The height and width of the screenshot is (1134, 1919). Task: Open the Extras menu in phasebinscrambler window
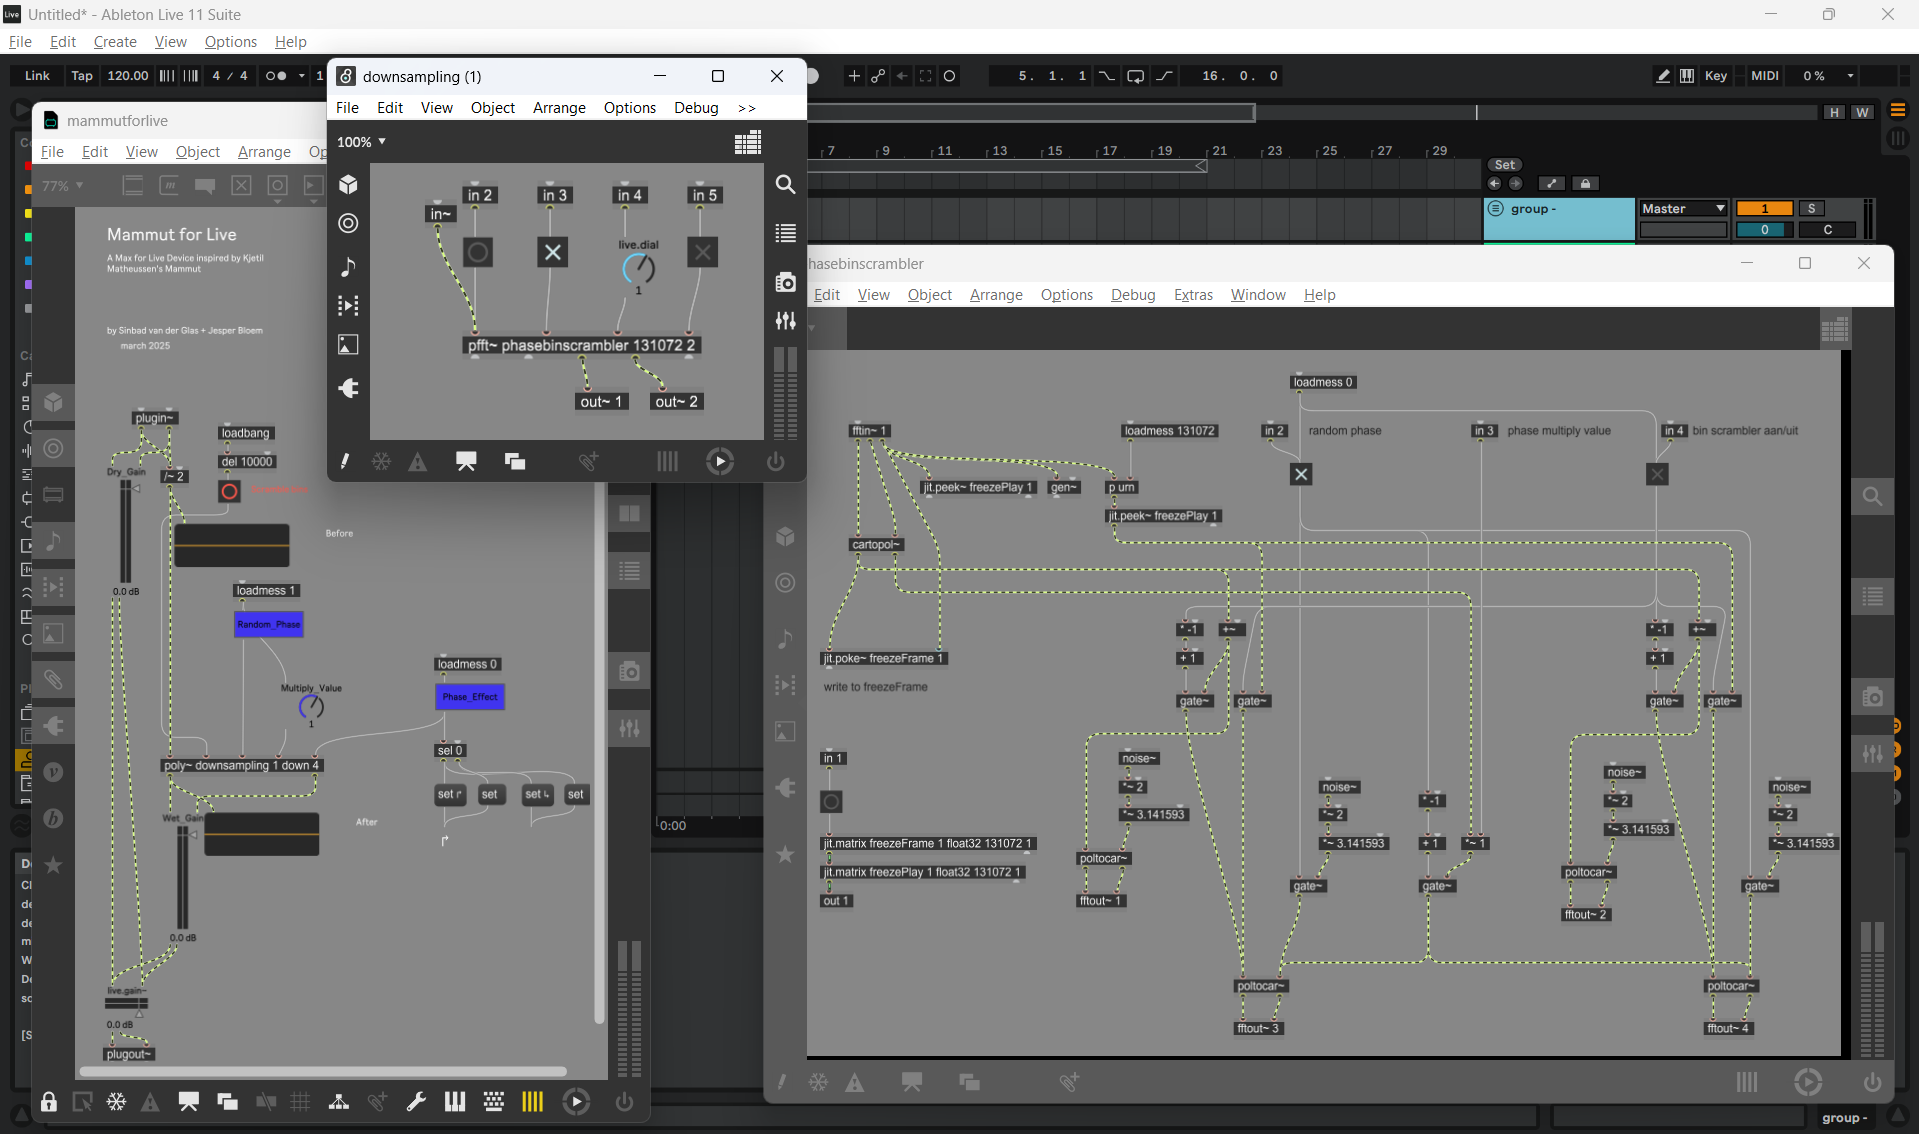coord(1193,295)
